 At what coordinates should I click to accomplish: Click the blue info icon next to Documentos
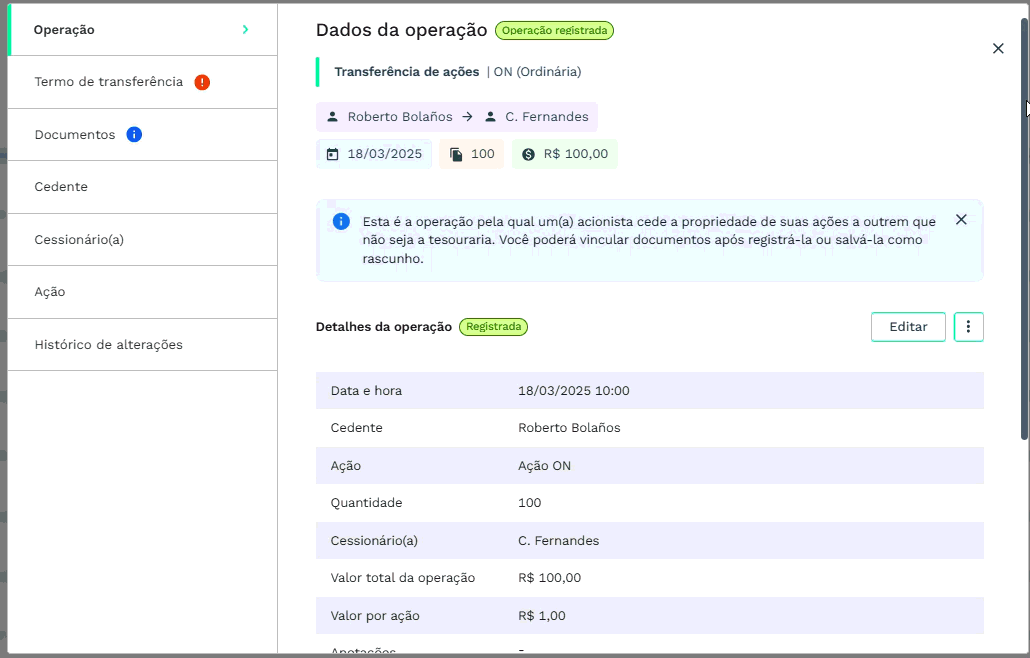[134, 134]
